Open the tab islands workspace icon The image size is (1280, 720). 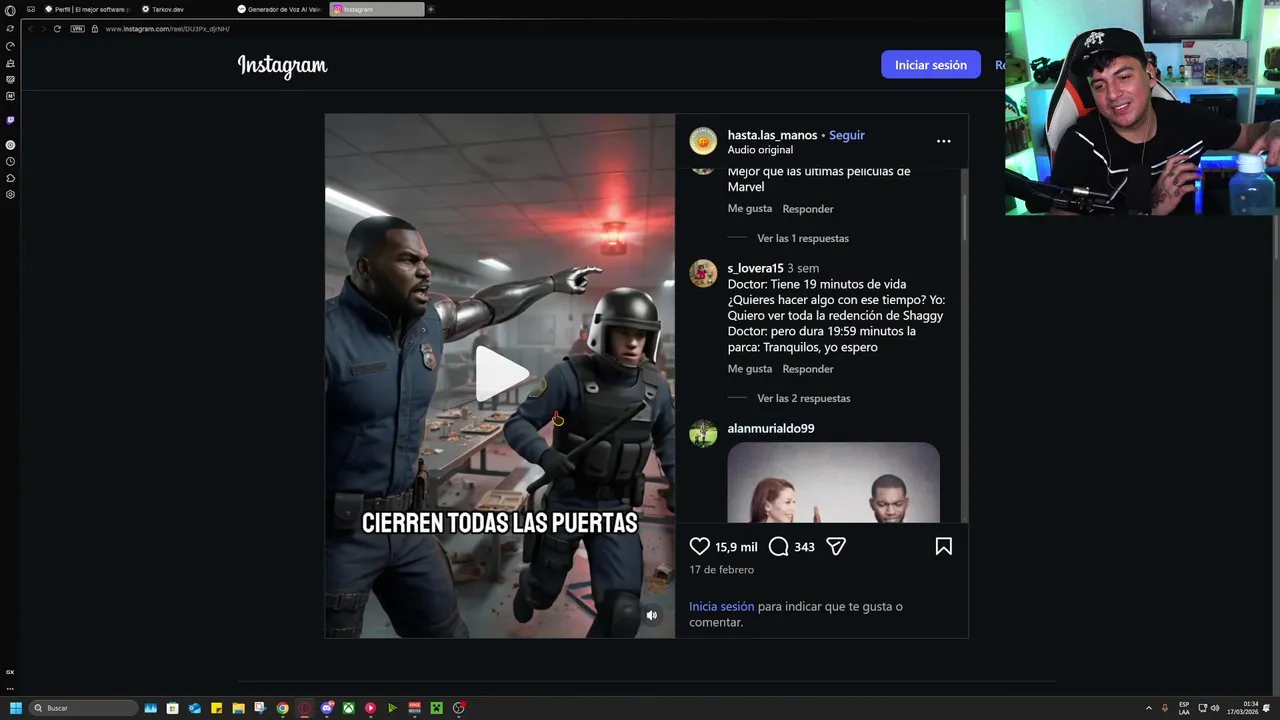tap(30, 9)
